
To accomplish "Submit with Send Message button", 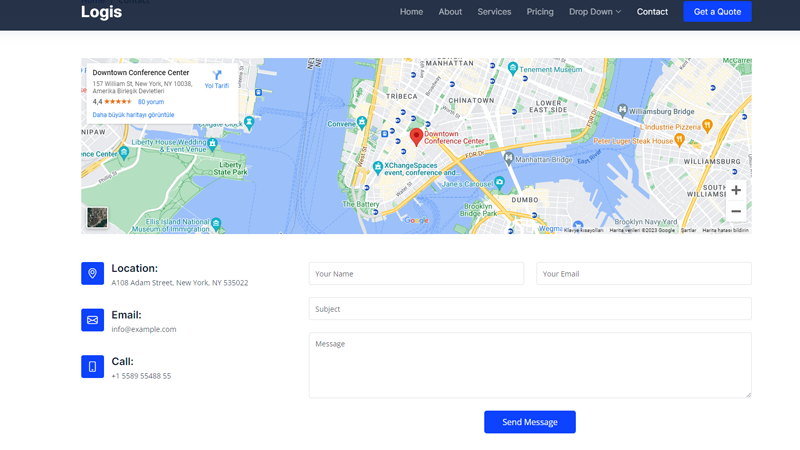I will pos(530,422).
